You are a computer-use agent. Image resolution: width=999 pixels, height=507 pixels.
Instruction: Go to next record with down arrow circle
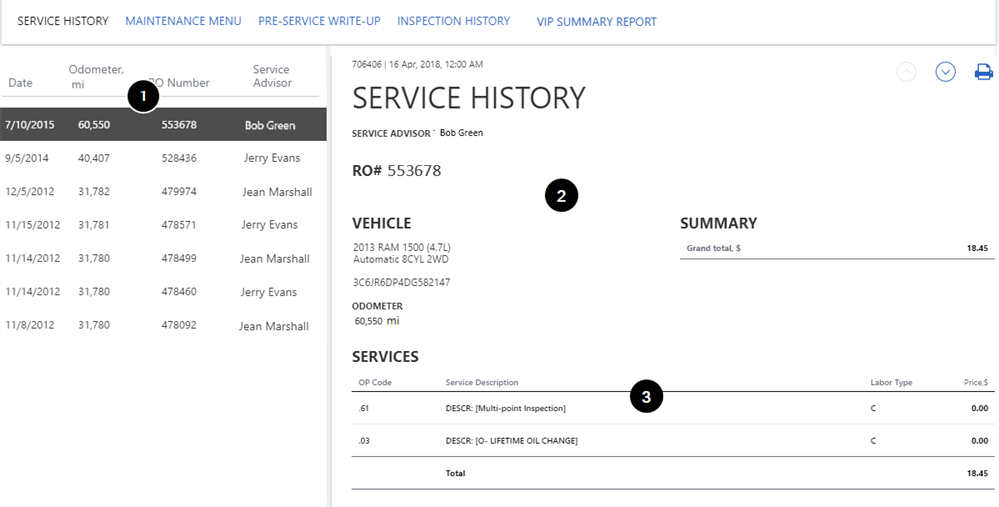pos(945,72)
